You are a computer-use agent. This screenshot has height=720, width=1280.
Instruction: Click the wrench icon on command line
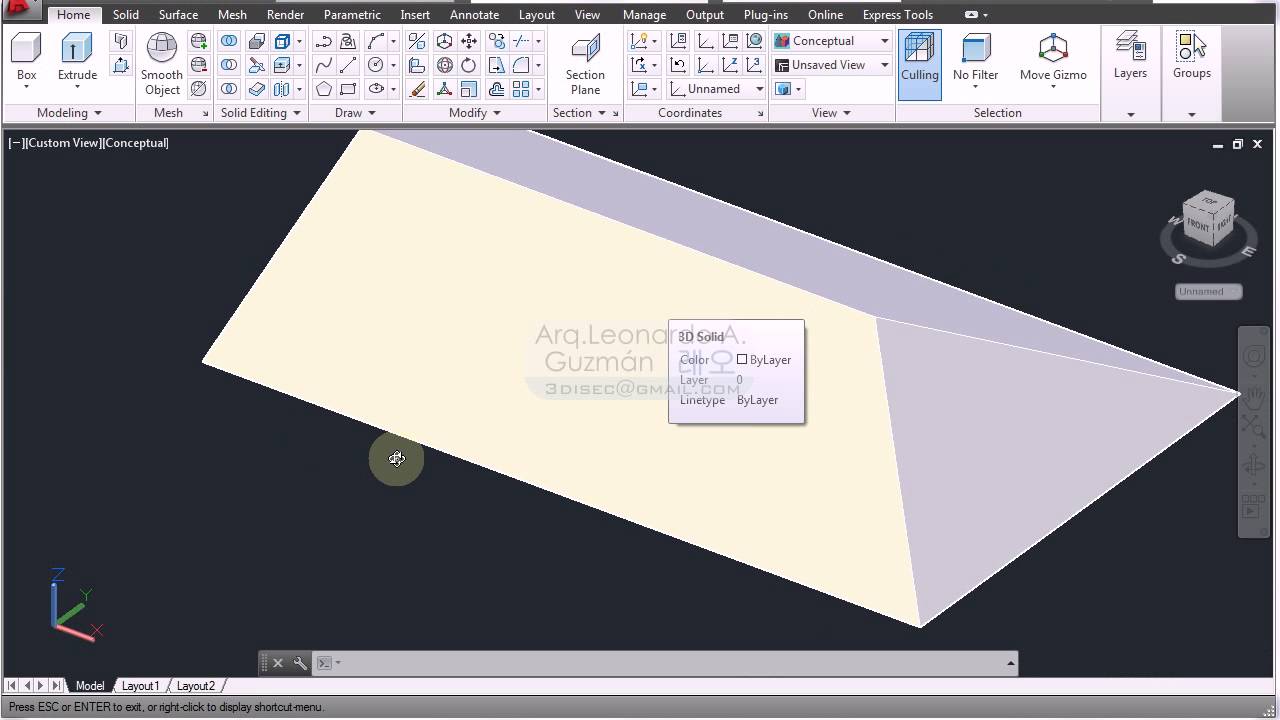click(300, 663)
